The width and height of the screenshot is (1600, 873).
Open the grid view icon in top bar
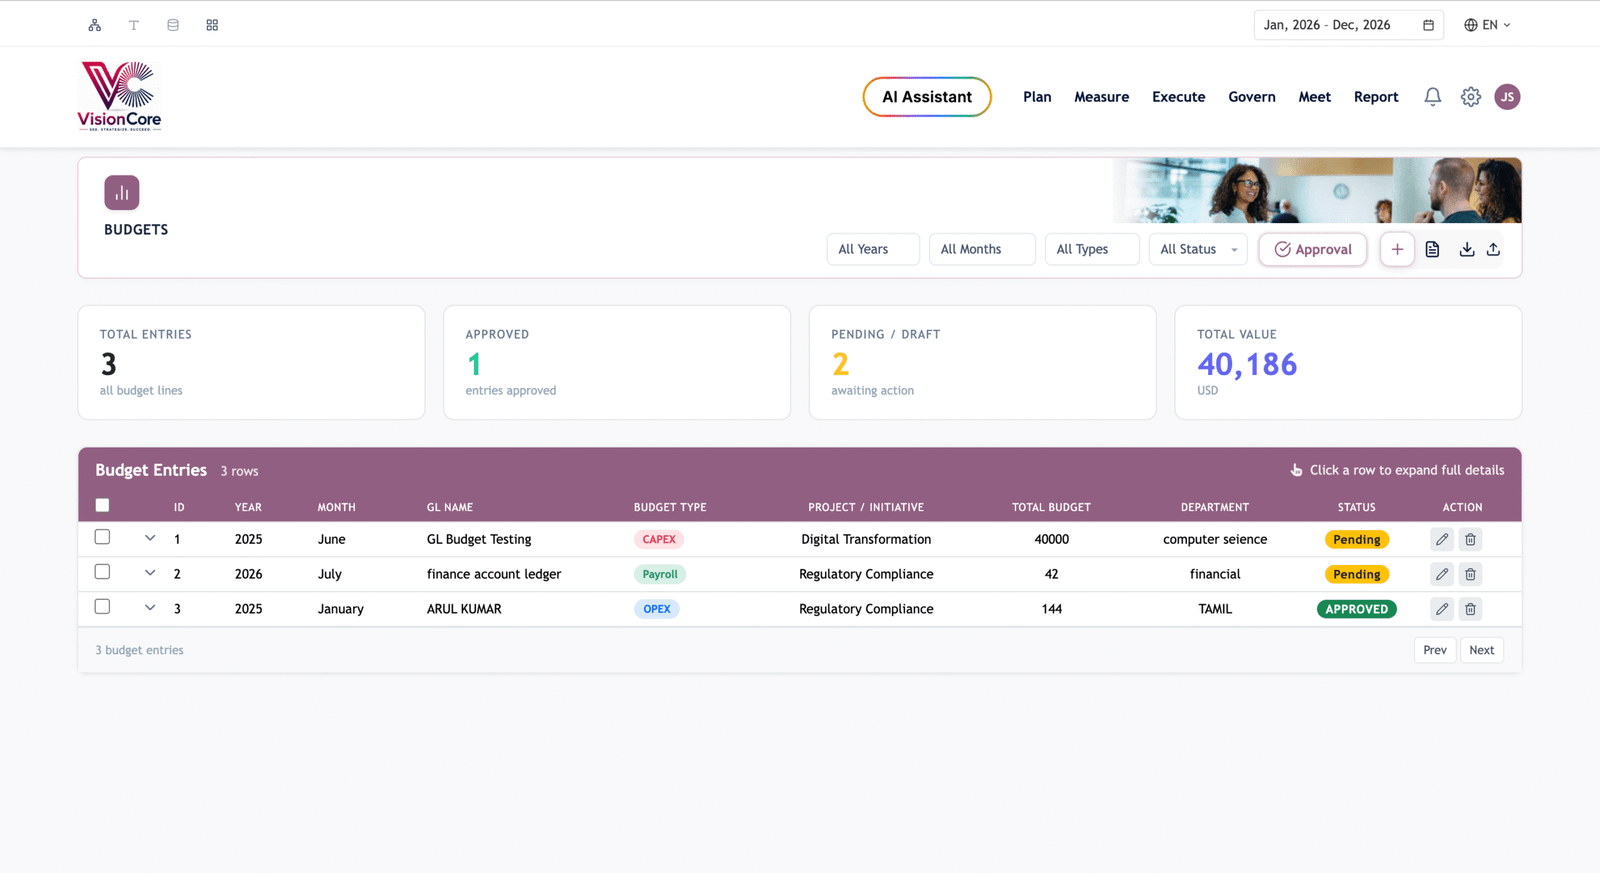[212, 25]
